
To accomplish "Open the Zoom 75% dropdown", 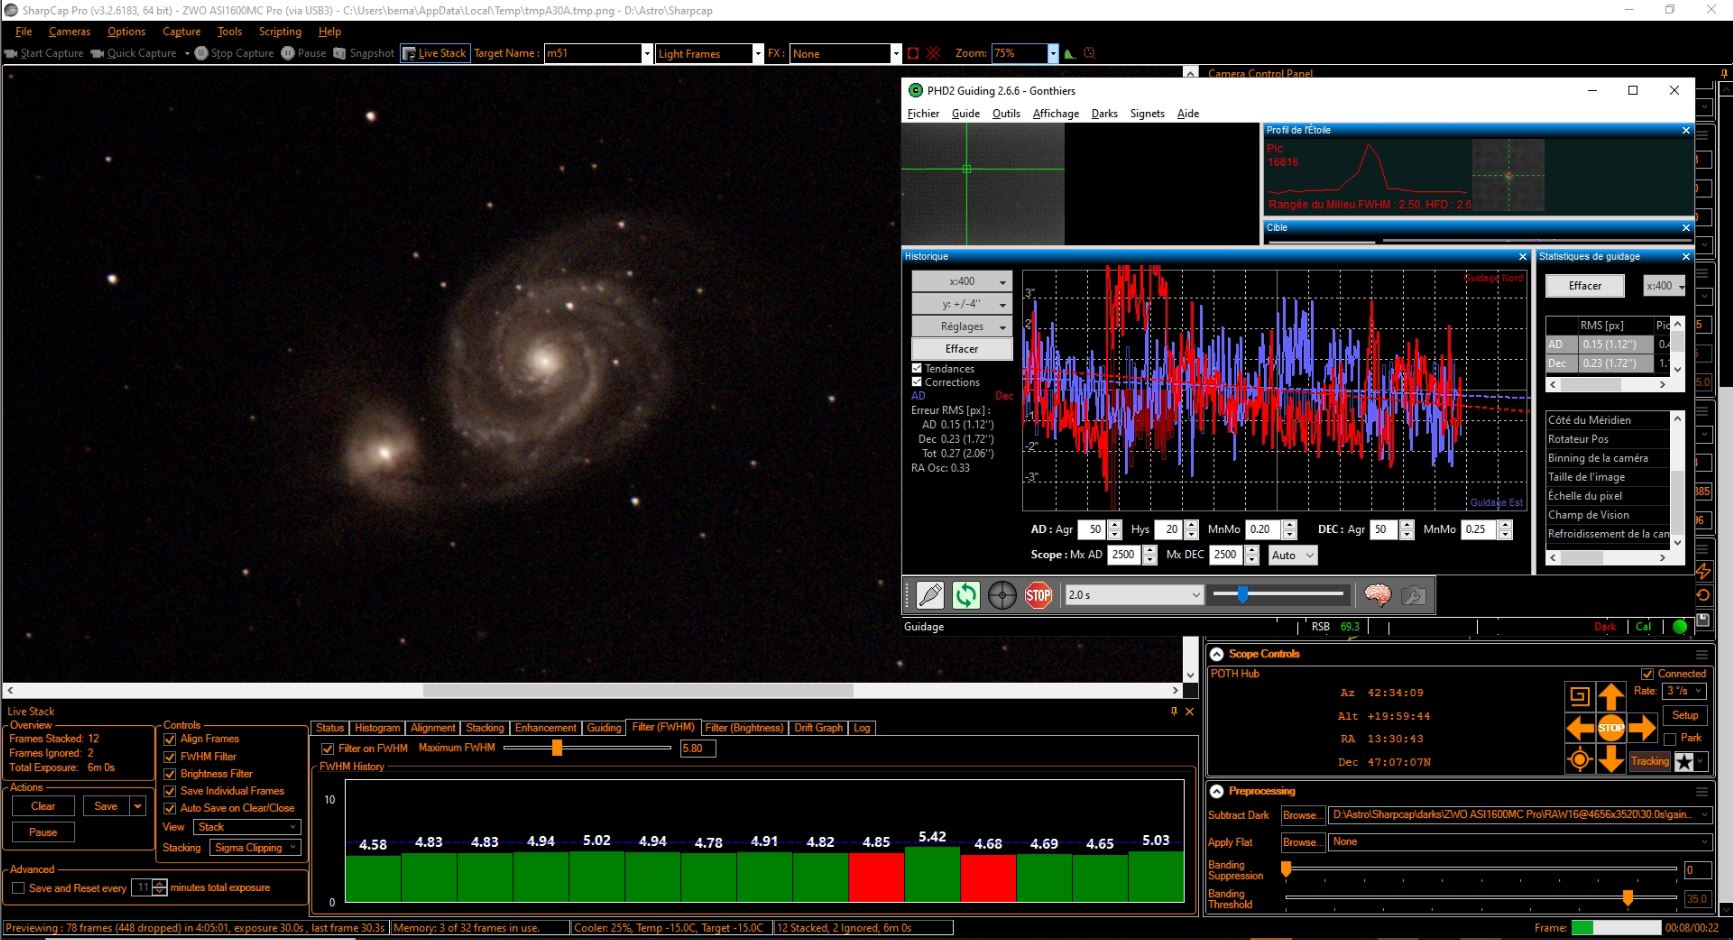I will click(x=1052, y=54).
